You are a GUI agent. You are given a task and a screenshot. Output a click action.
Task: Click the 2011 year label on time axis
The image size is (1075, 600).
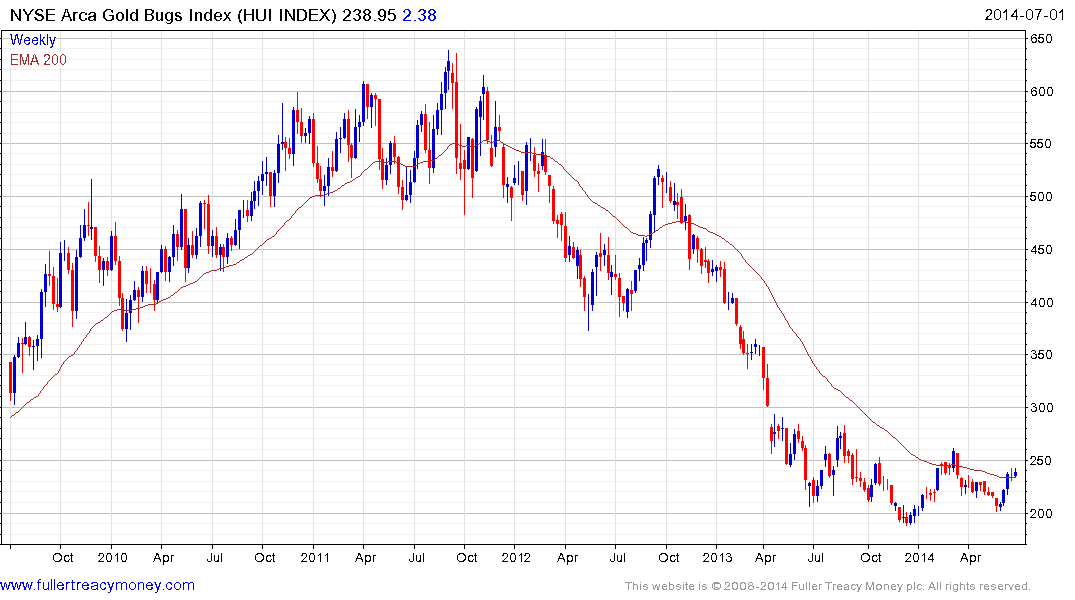(x=315, y=557)
